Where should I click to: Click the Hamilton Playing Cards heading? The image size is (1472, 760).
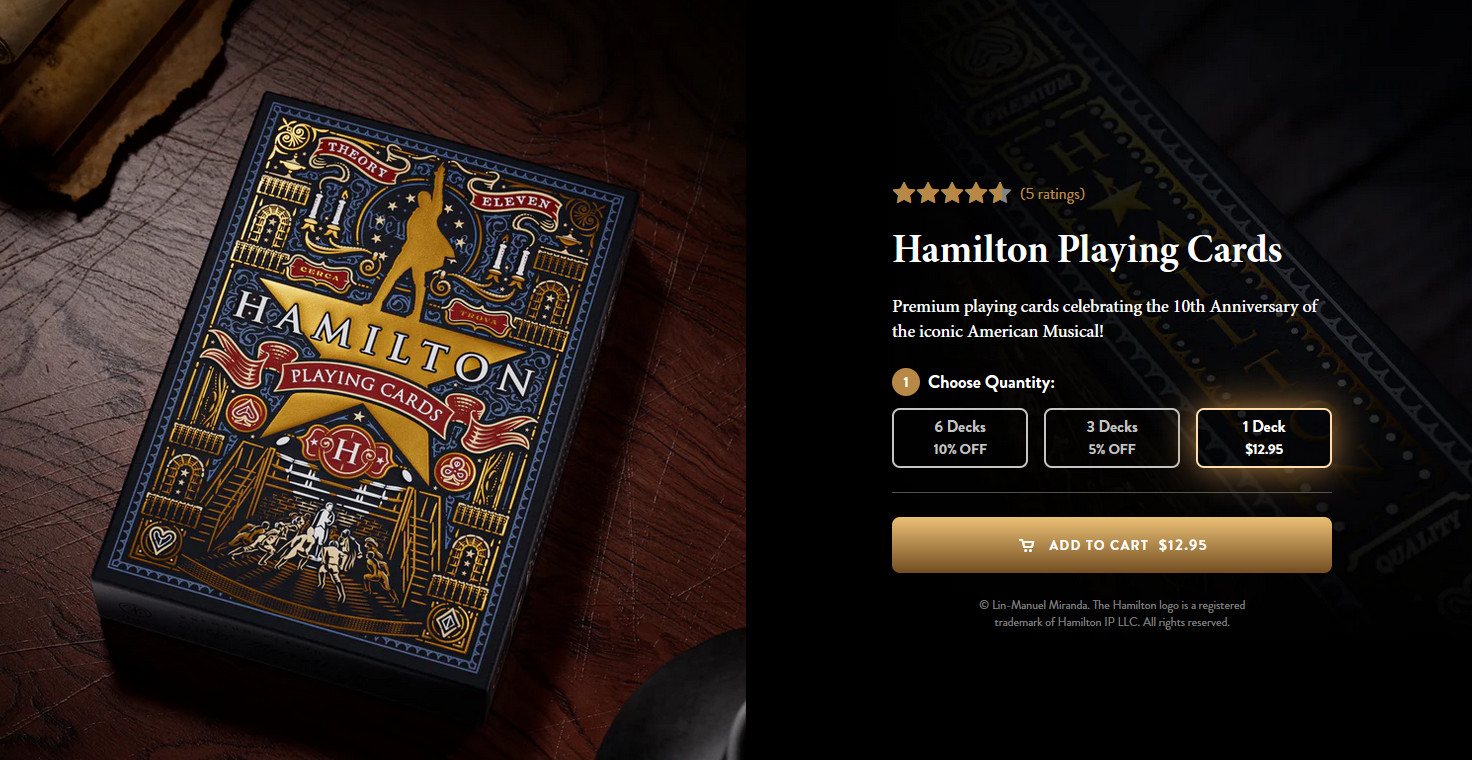[x=1087, y=250]
